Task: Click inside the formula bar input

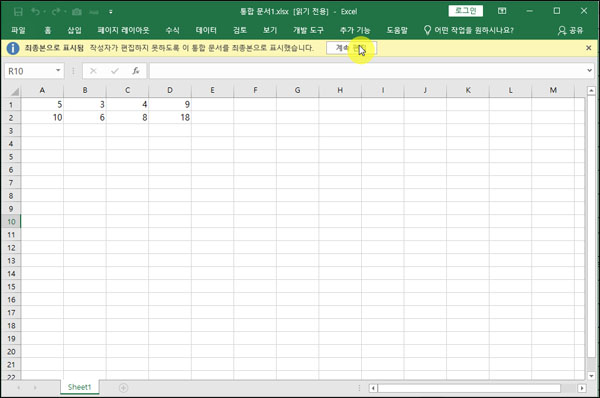Action: (x=367, y=71)
